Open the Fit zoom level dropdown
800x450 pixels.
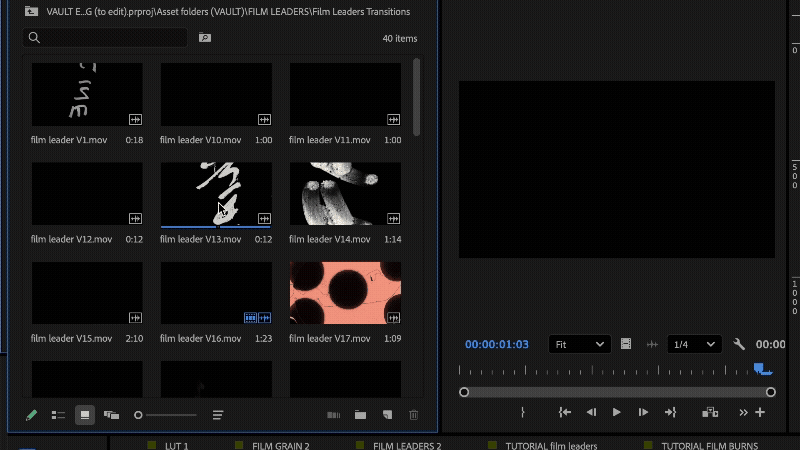(x=580, y=344)
